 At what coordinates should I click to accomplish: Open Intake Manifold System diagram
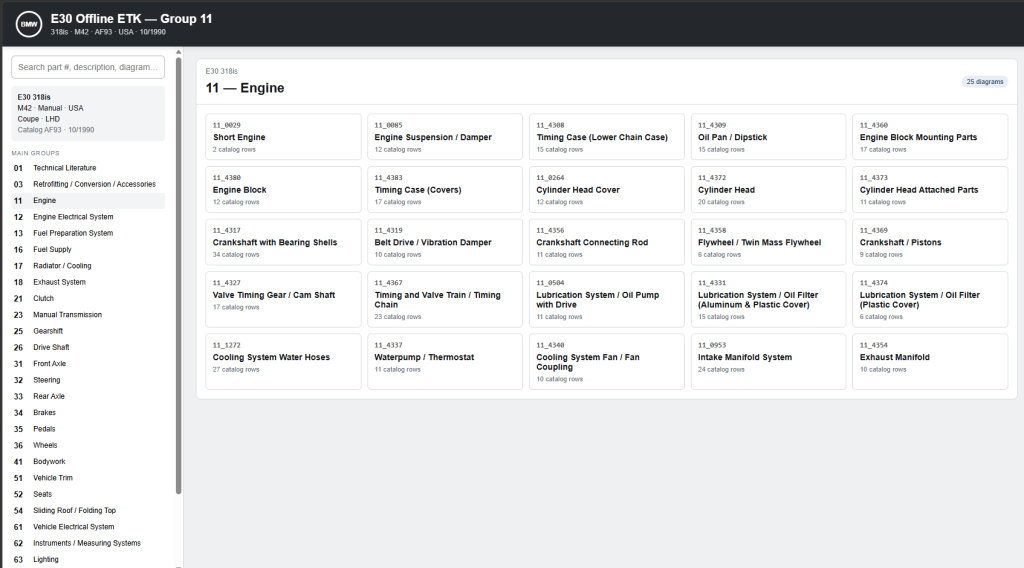(768, 362)
